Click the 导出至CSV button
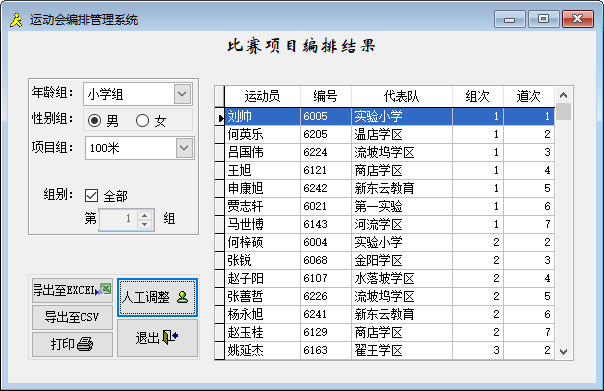The height and width of the screenshot is (391, 604). (x=72, y=317)
